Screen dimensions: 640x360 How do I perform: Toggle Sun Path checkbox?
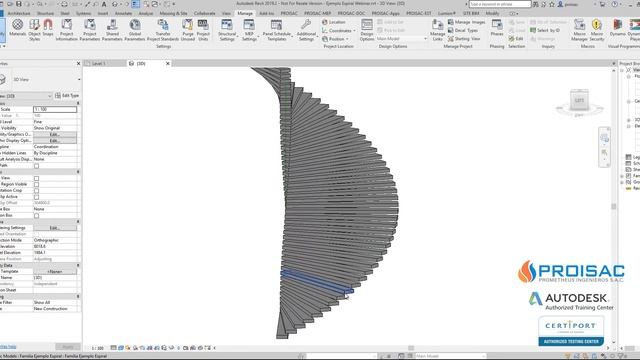coord(36,166)
